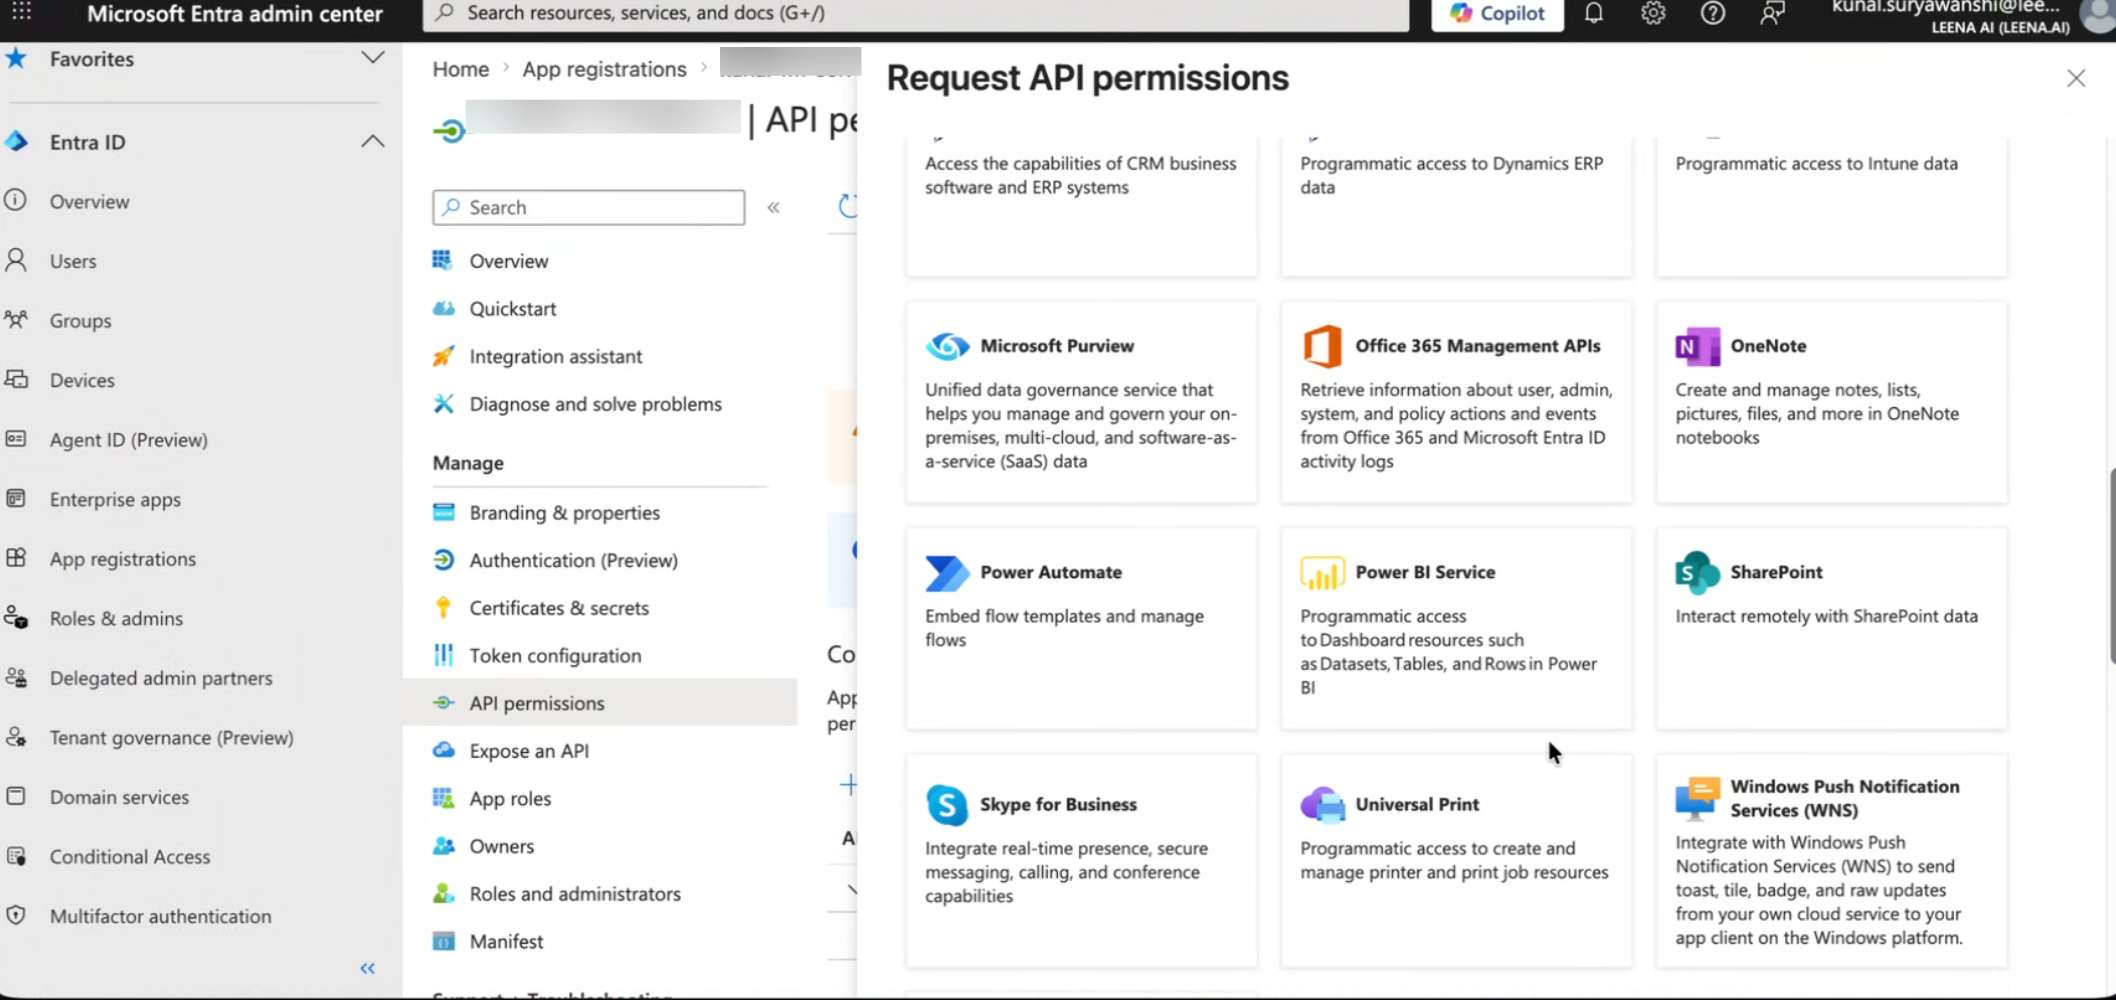Select the Power BI Service card

click(1456, 629)
